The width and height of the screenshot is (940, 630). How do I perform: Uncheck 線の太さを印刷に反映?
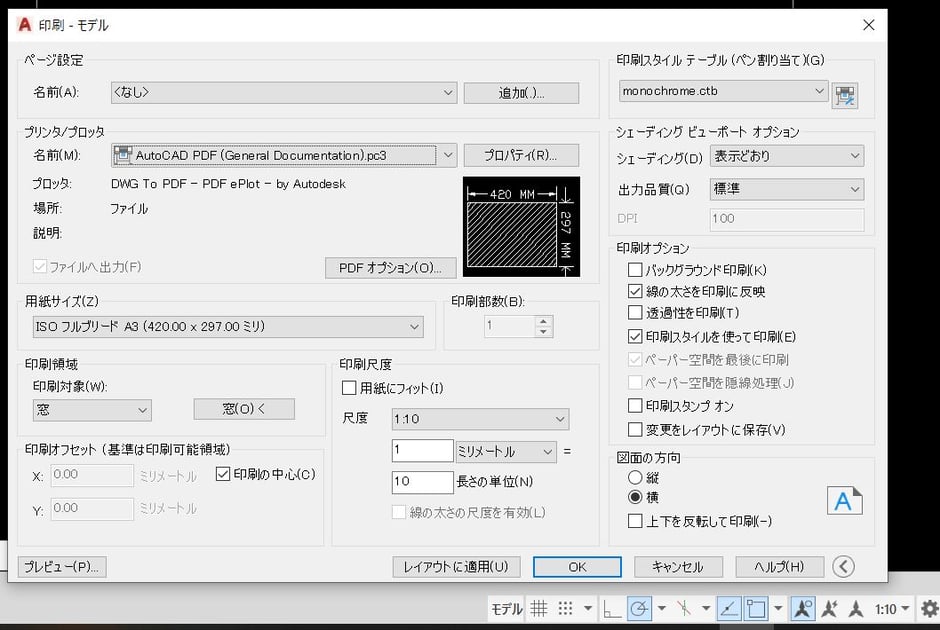coord(635,291)
